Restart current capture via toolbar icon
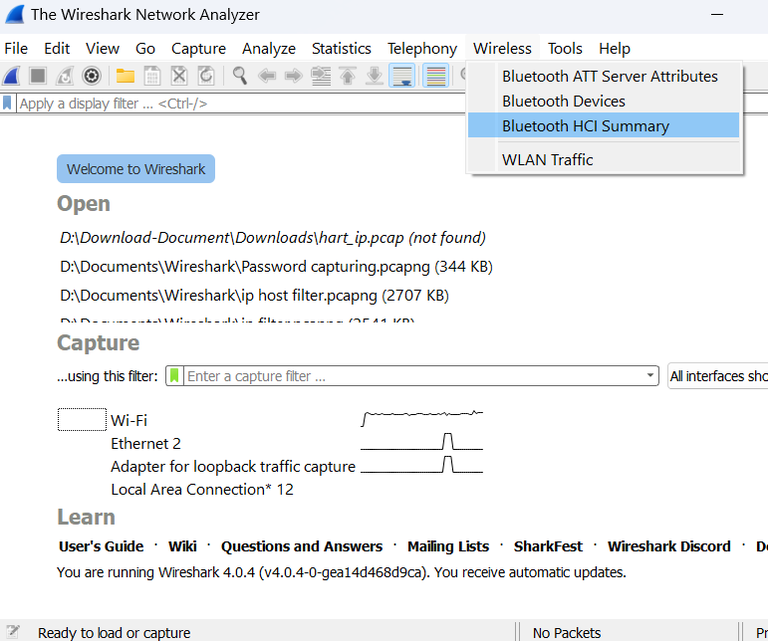 (65, 76)
